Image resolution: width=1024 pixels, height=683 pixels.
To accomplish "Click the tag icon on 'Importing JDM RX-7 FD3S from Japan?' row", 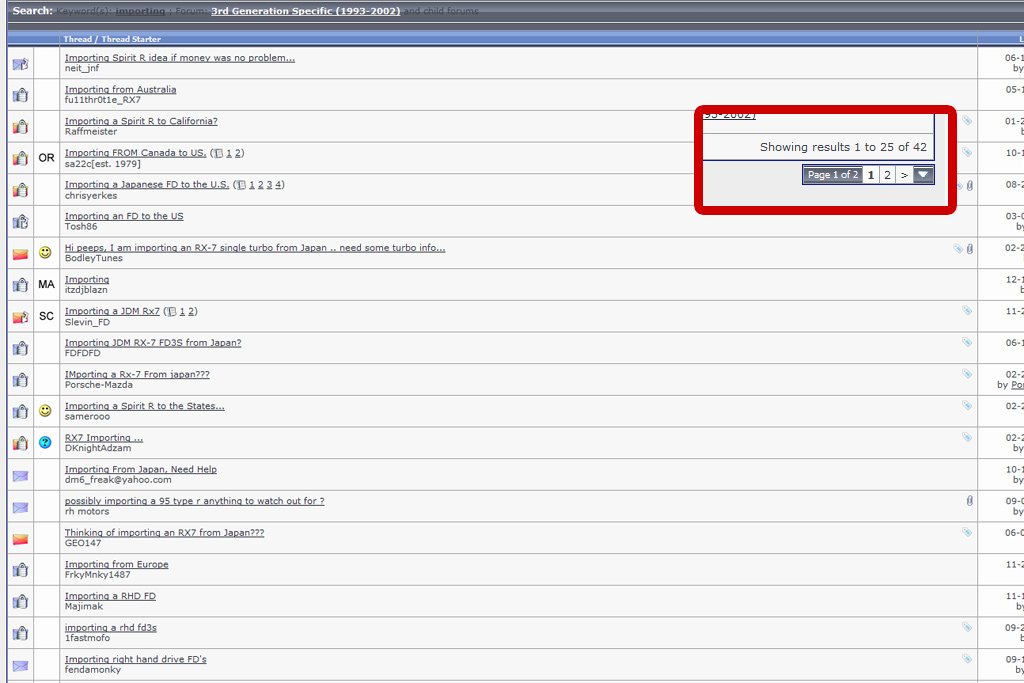I will [x=967, y=342].
